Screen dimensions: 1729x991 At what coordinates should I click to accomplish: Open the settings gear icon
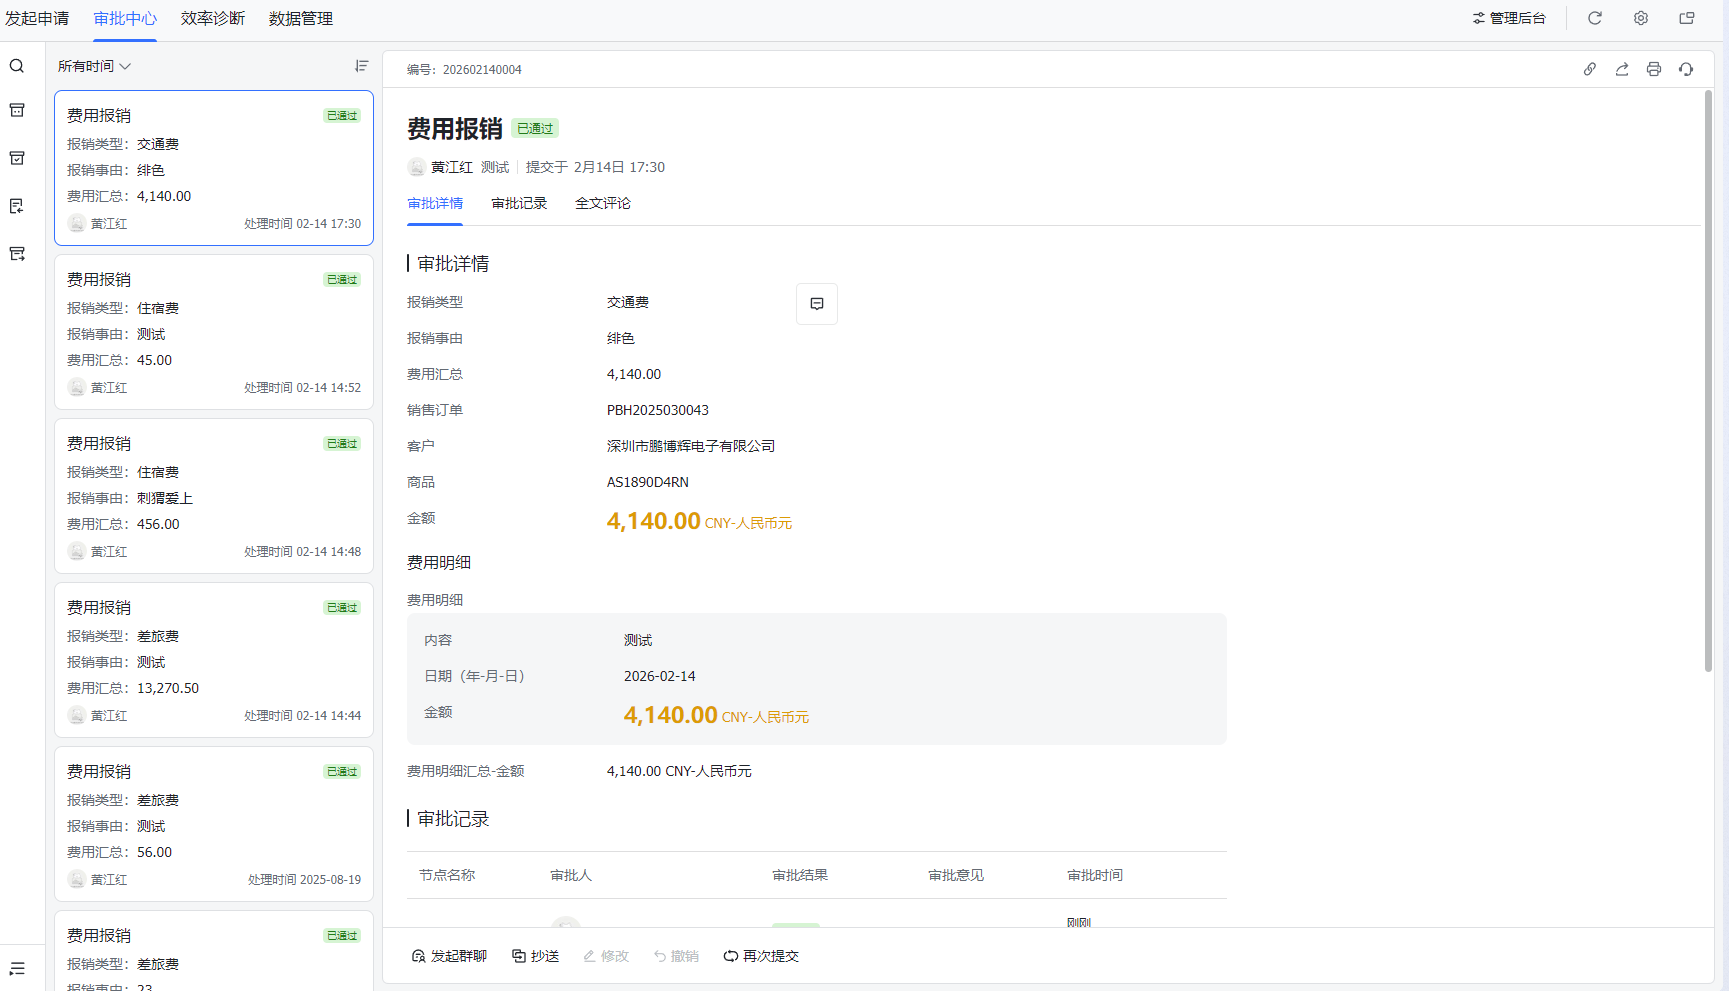(1641, 18)
